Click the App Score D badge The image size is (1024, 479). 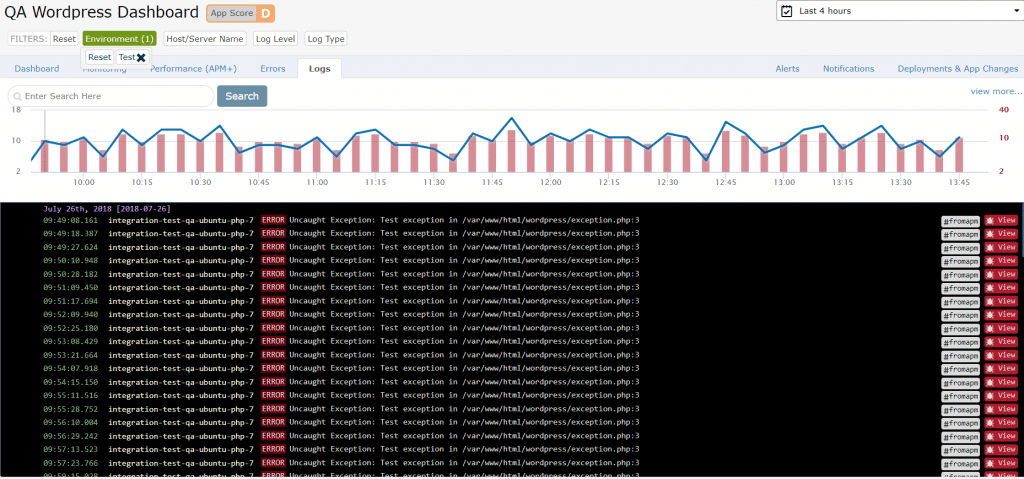[x=240, y=13]
